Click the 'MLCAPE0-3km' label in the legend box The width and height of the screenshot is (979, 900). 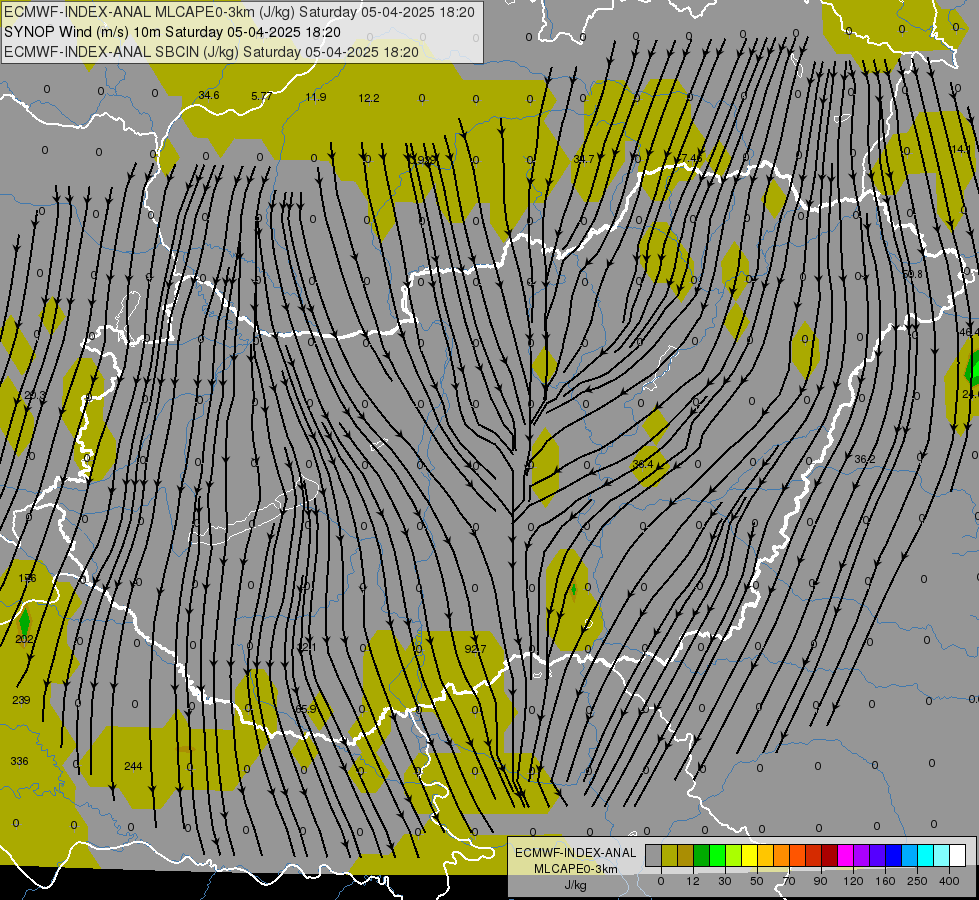tap(576, 869)
